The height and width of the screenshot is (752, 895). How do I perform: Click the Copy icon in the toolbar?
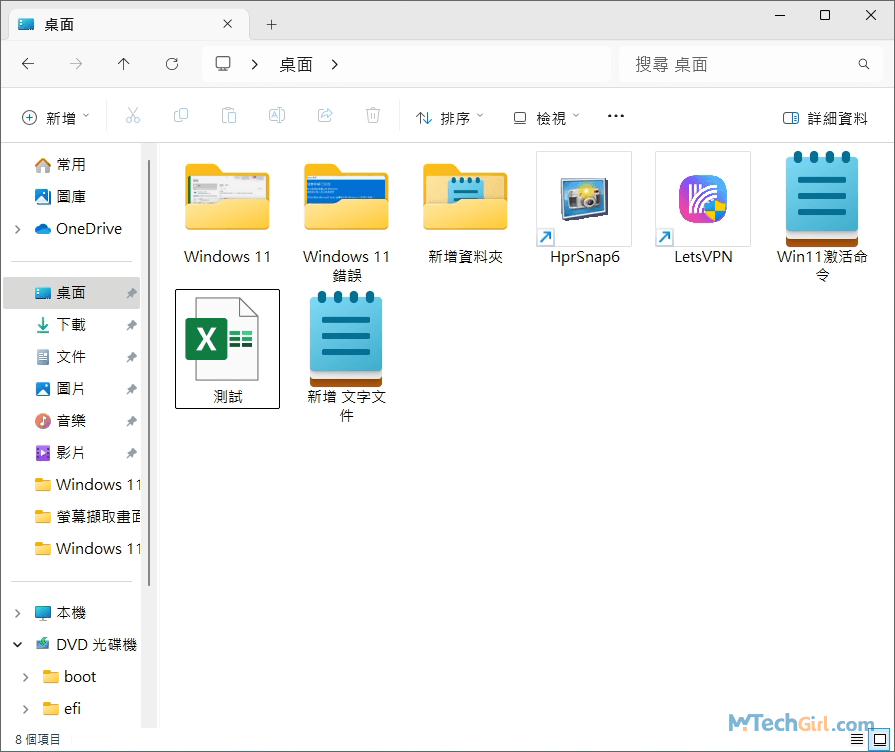click(x=181, y=115)
